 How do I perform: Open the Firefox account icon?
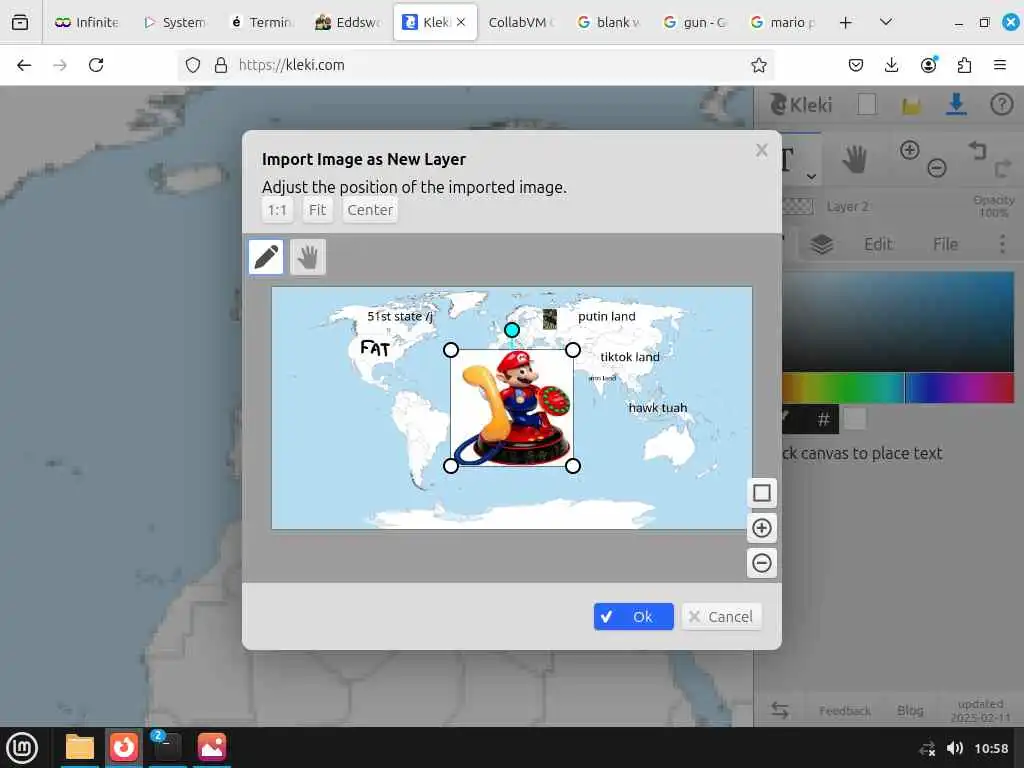[928, 65]
